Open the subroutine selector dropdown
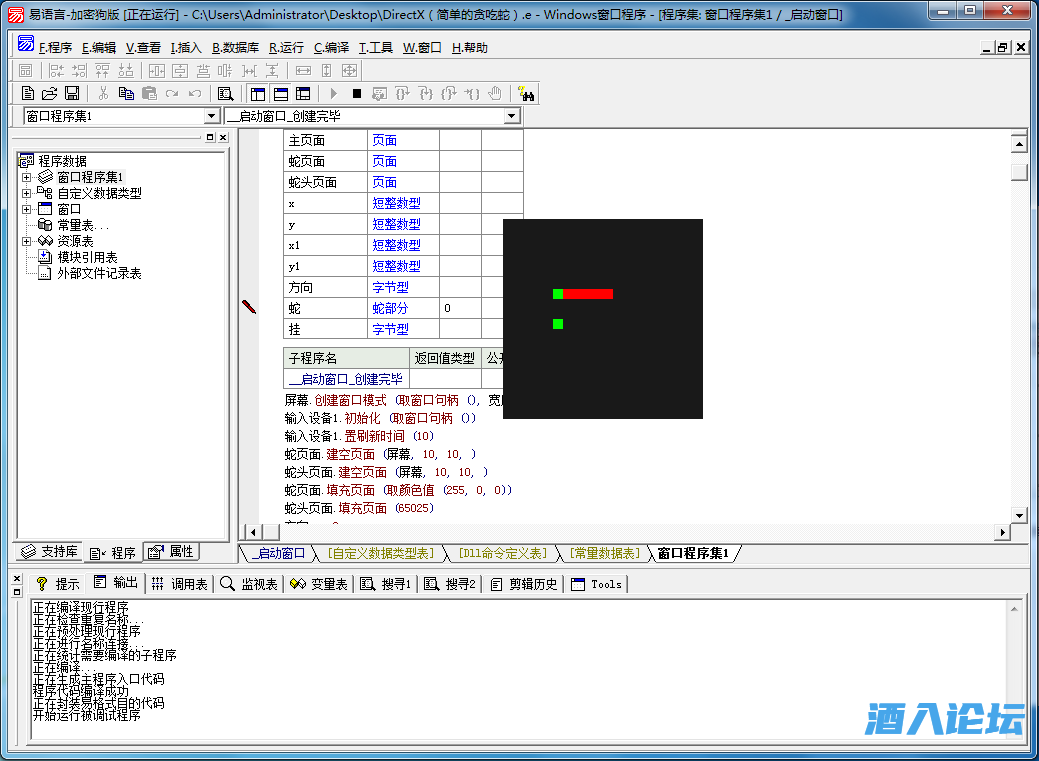Viewport: 1039px width, 761px height. [511, 115]
